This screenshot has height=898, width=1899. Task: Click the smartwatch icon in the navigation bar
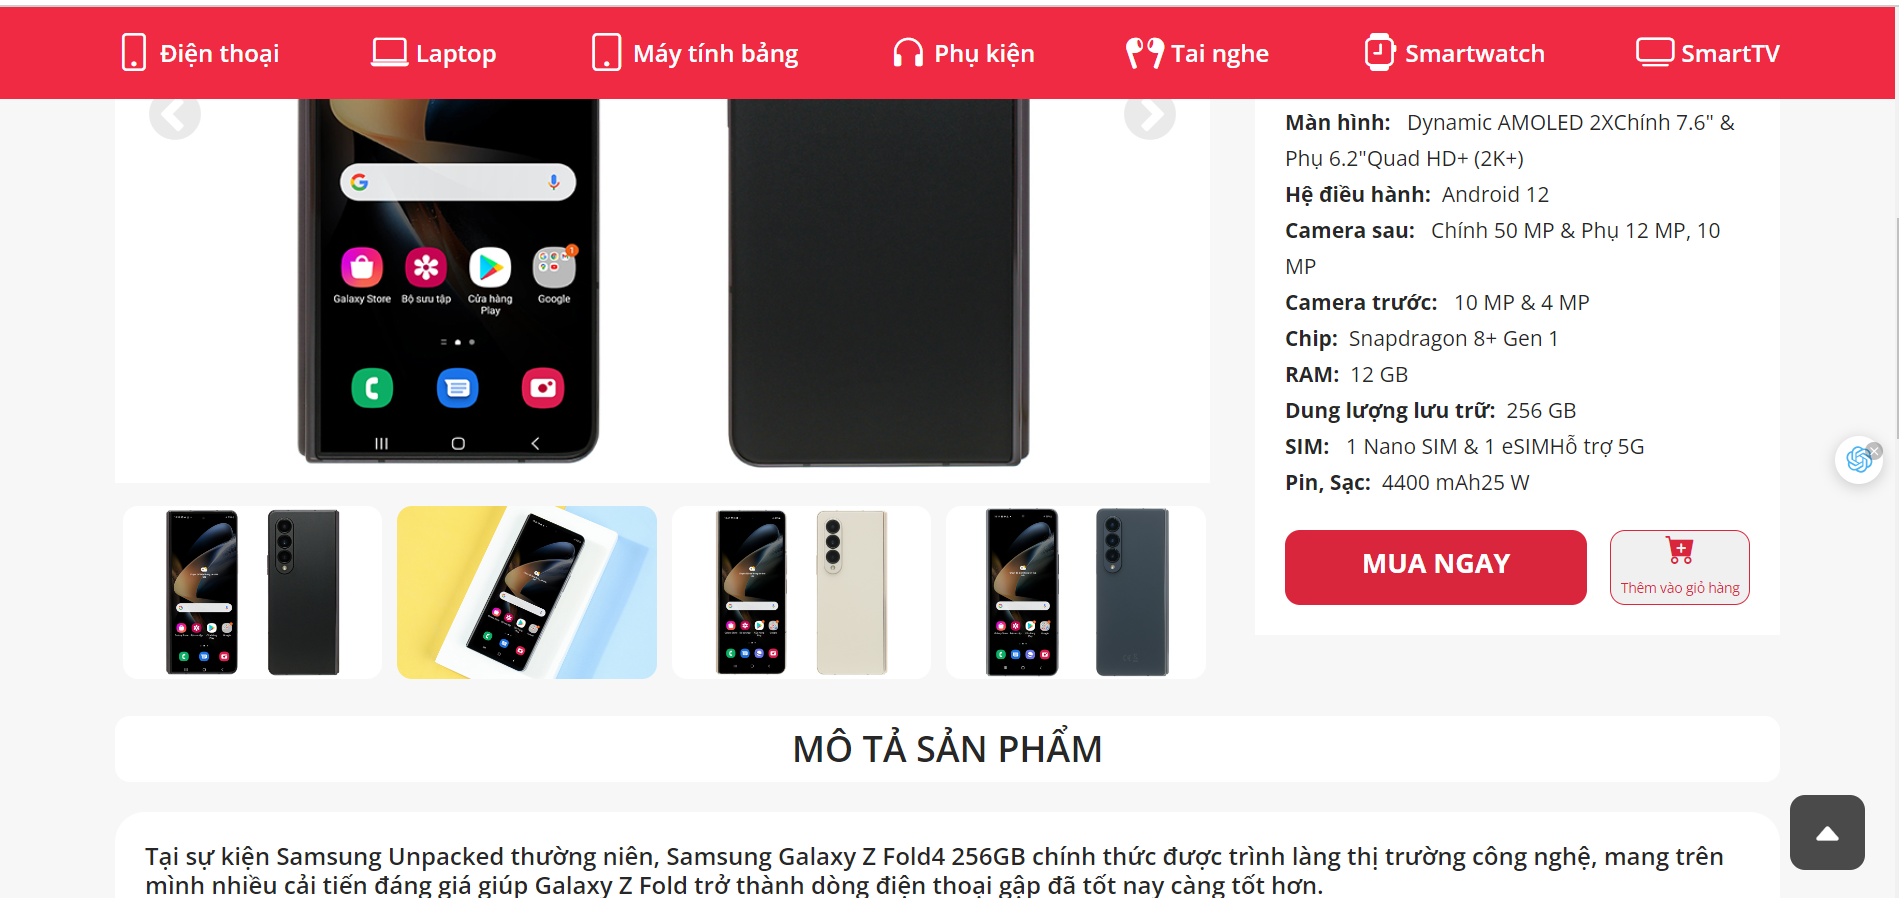[x=1379, y=52]
